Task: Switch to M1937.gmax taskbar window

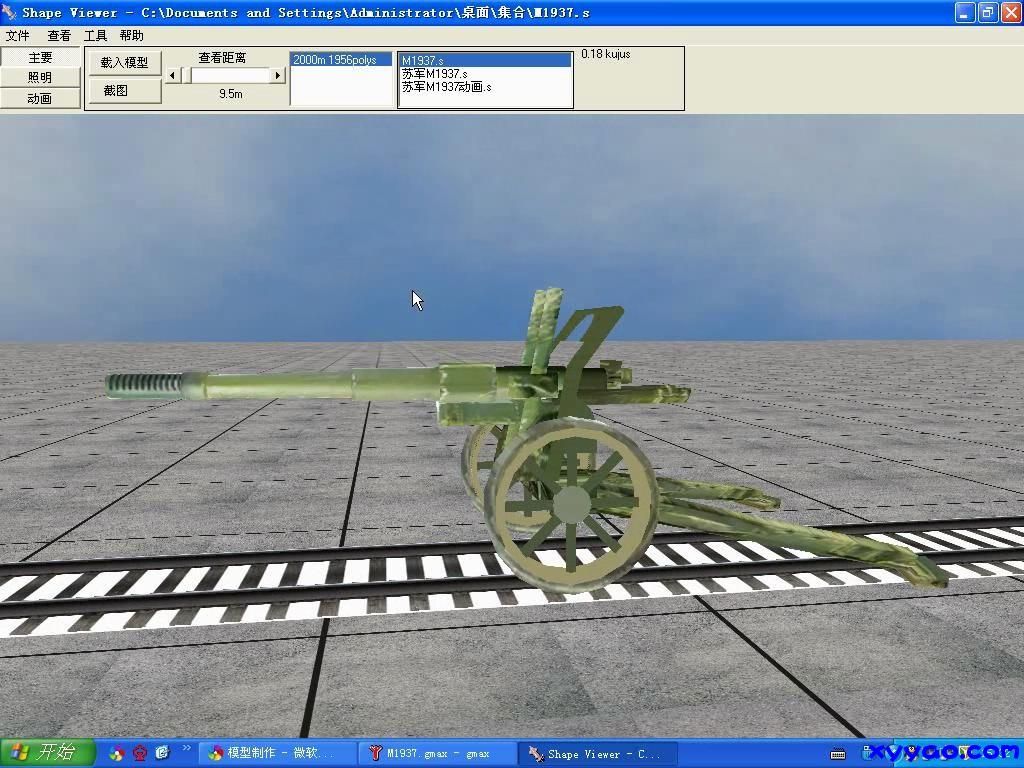Action: click(437, 753)
